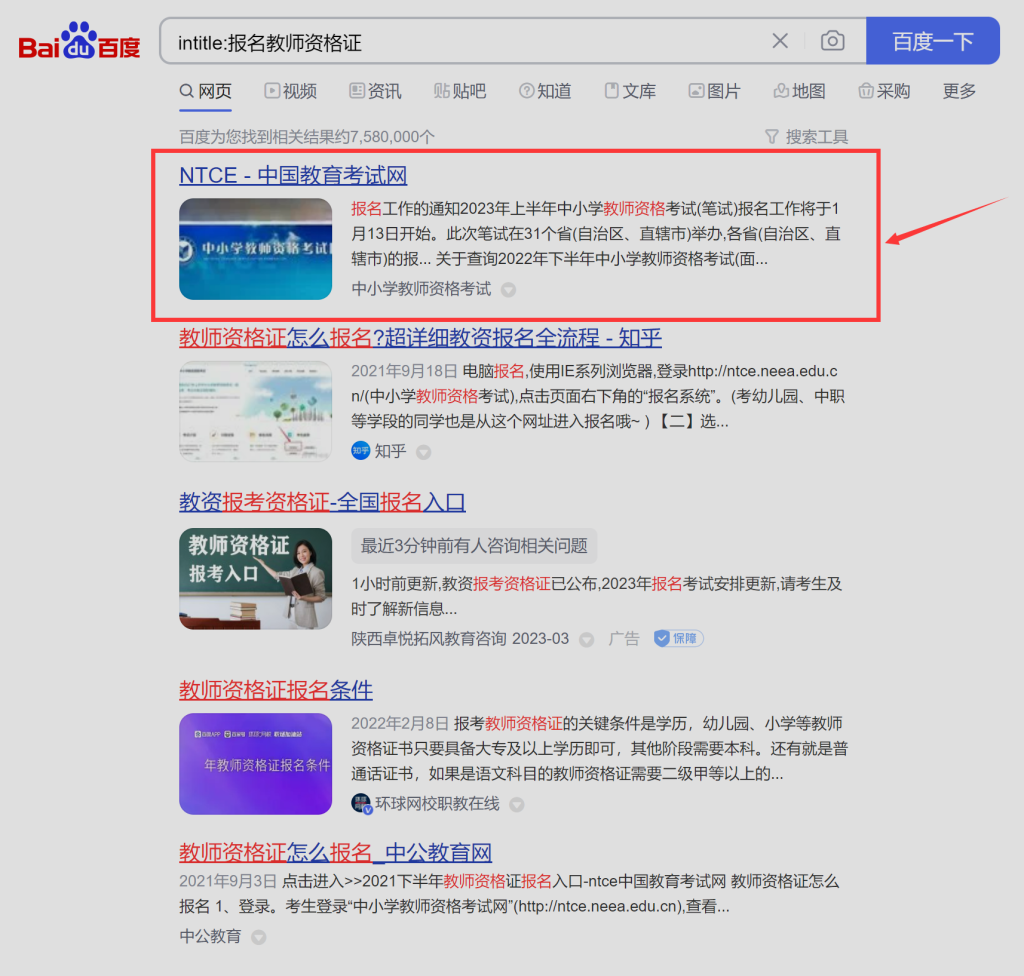Click the 环球网校职教在线 source icon

point(361,804)
